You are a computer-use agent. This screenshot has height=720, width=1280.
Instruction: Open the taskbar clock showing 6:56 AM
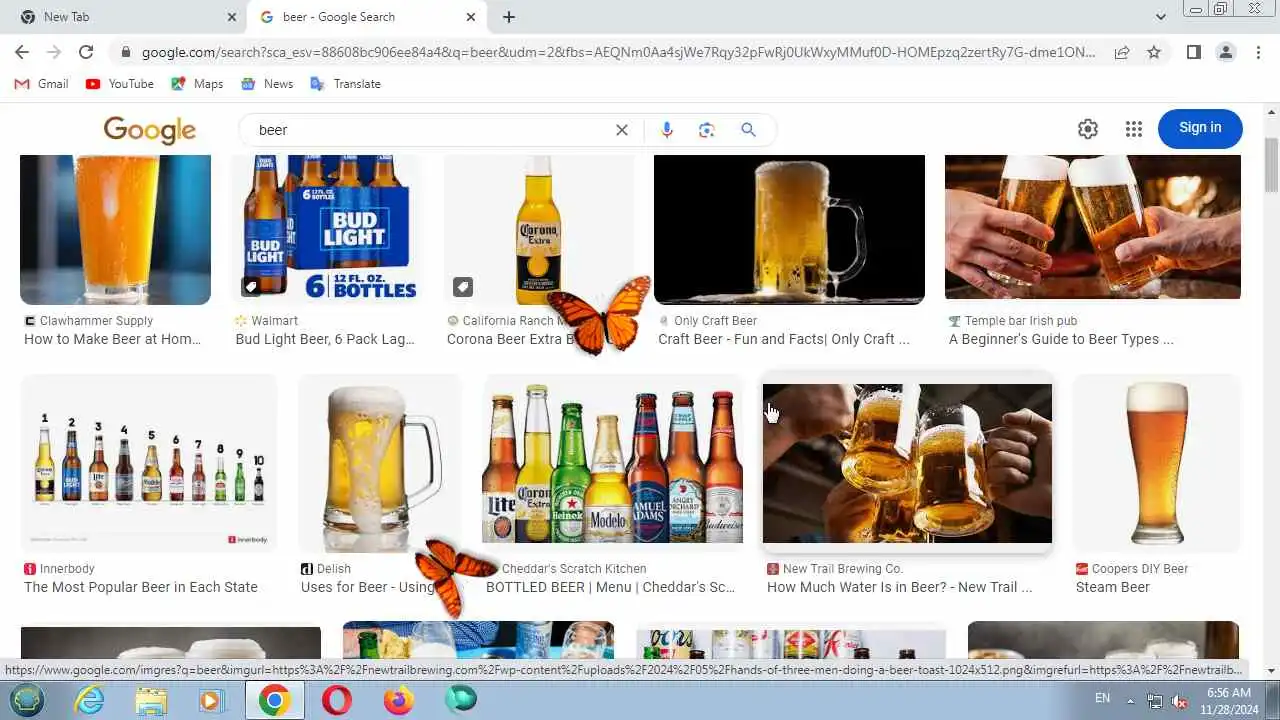click(1230, 701)
